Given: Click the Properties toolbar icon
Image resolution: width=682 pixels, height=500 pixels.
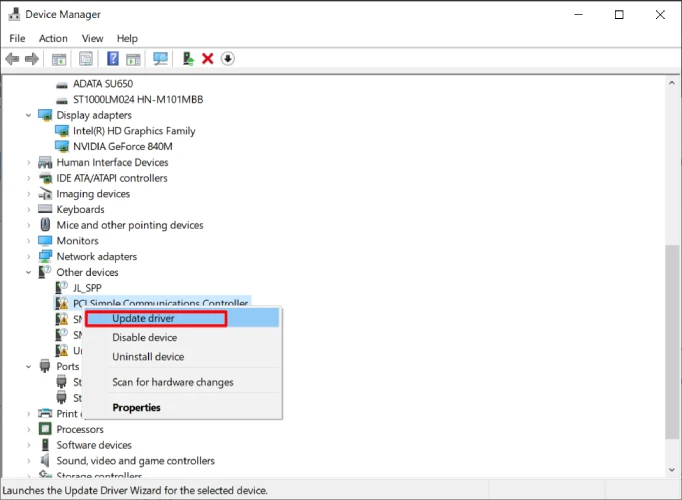Looking at the screenshot, I should 86,59.
